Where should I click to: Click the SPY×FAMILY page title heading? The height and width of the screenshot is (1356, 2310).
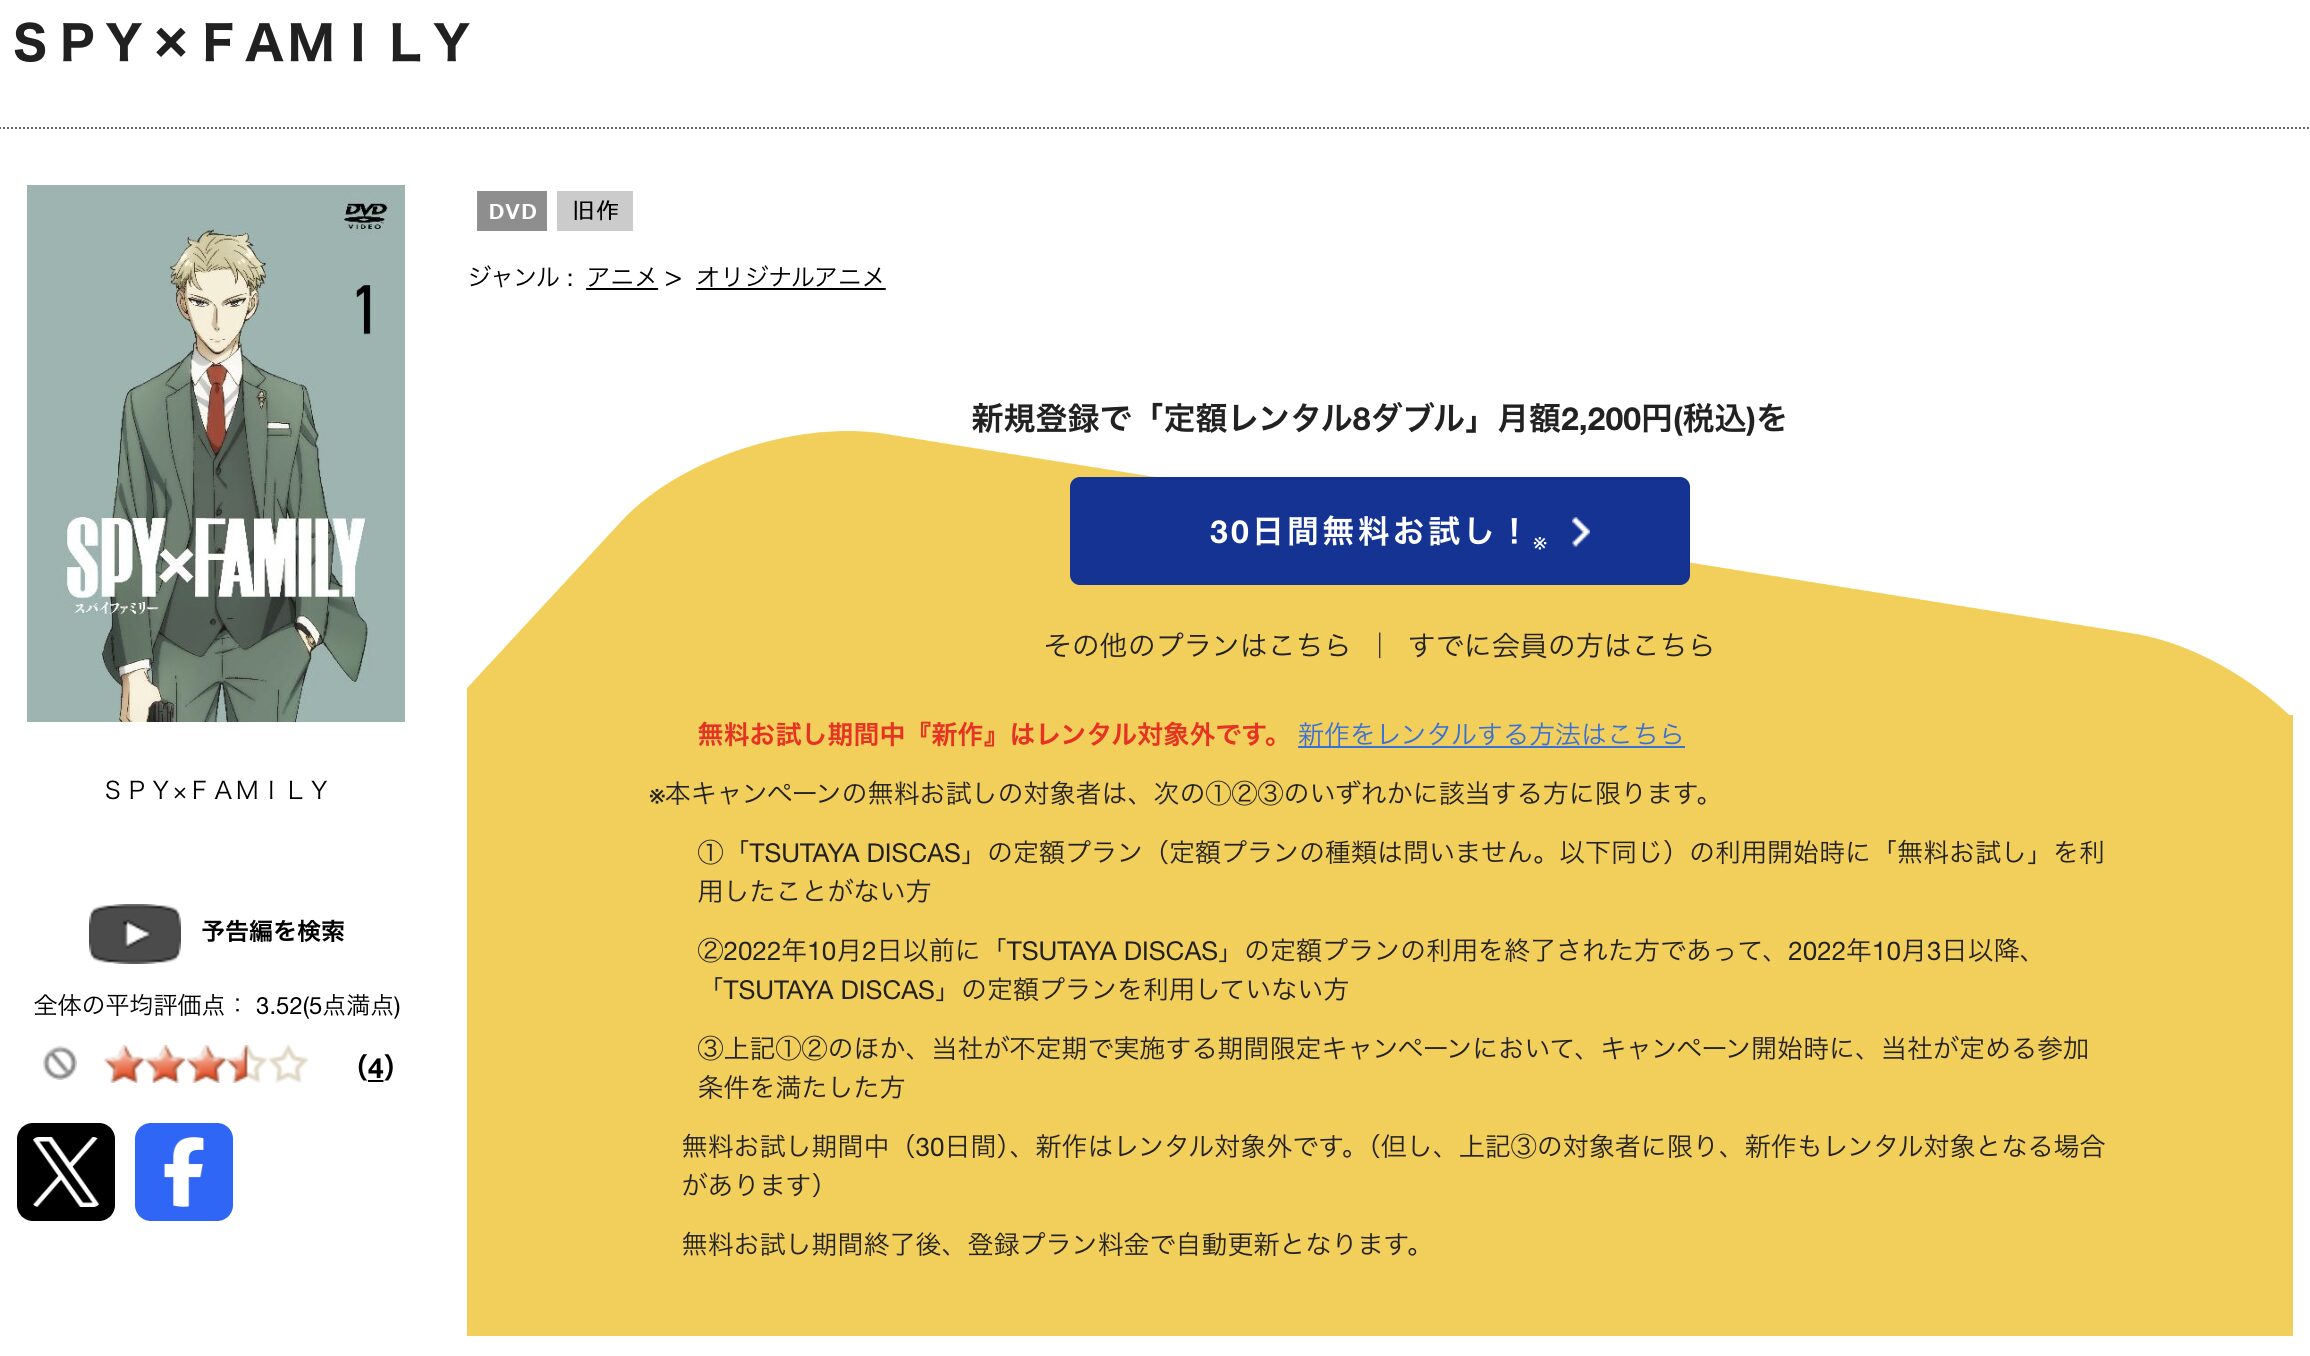240,42
